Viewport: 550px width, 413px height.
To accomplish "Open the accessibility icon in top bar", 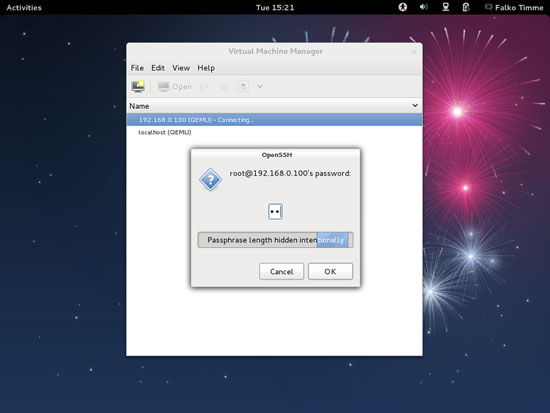I will click(403, 7).
